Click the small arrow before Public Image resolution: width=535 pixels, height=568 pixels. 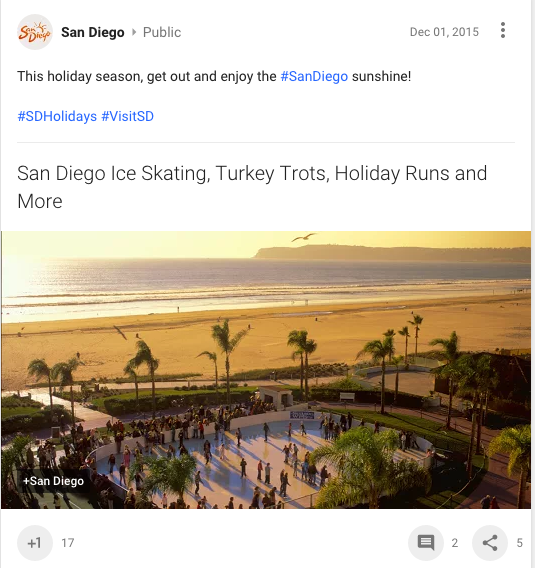134,32
